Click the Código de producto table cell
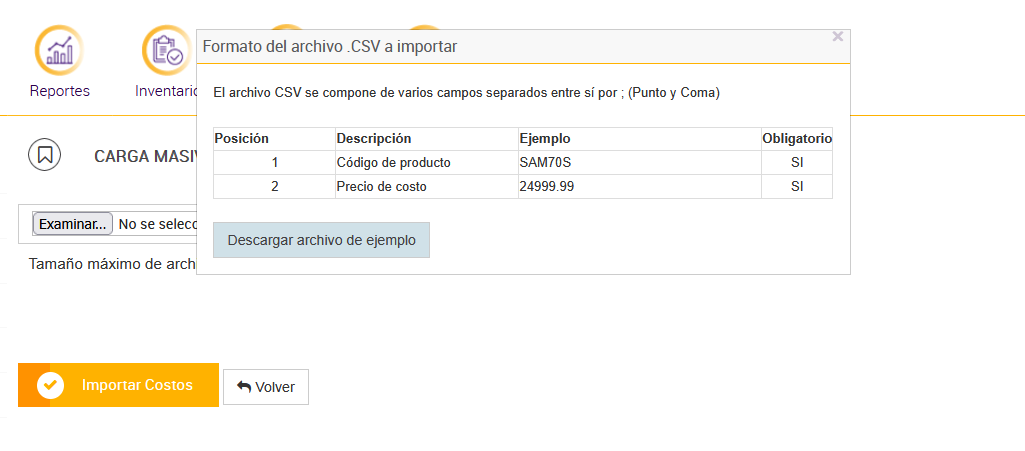Screen dimensions: 1025x451 pos(393,163)
